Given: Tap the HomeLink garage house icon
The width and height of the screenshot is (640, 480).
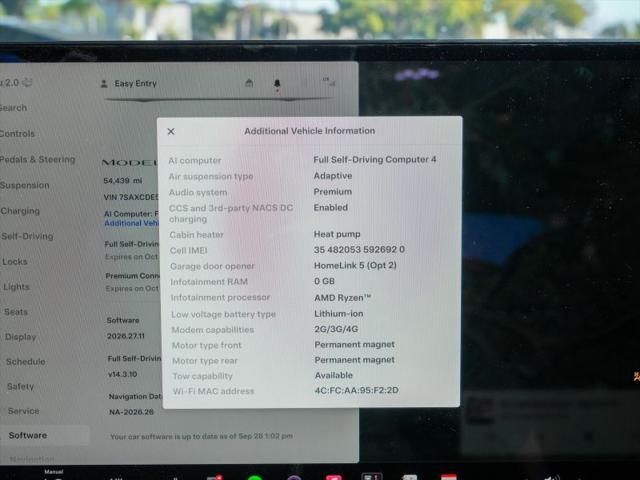Looking at the screenshot, I should pos(249,83).
